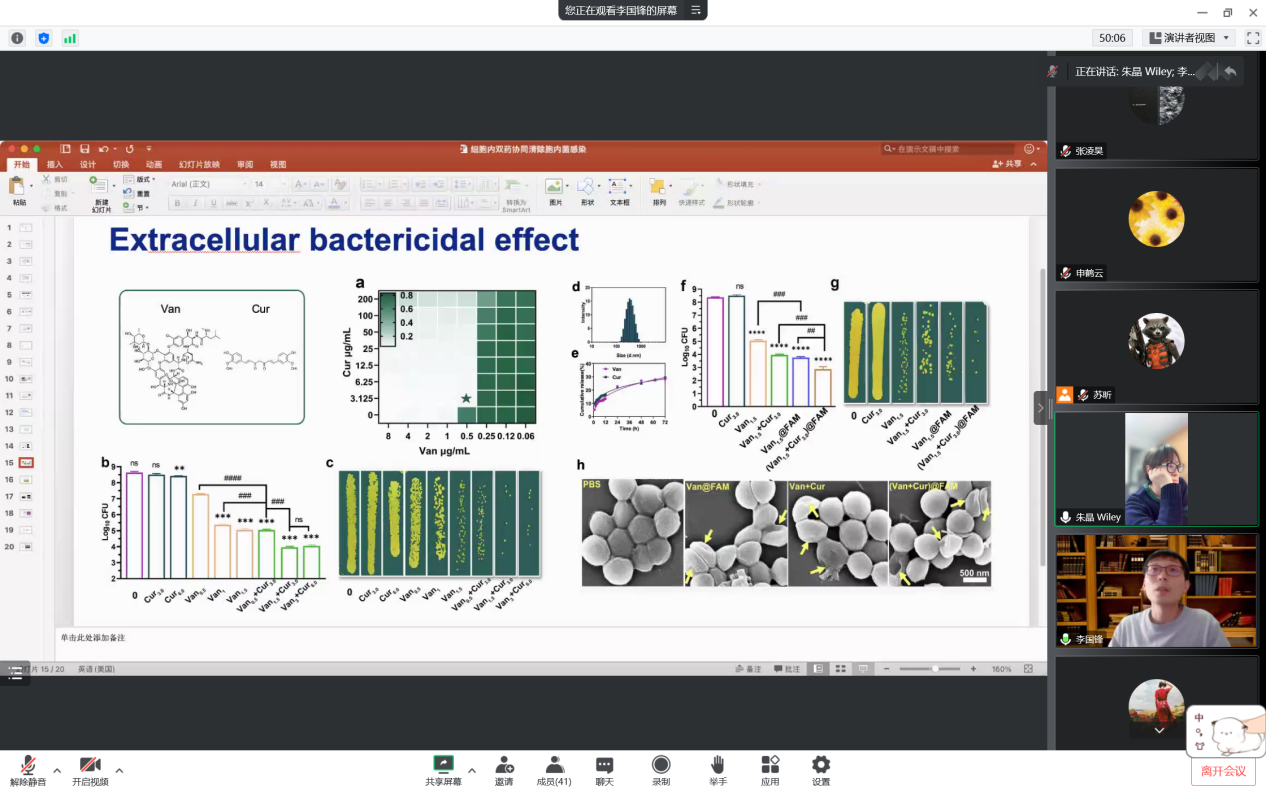The image size is (1266, 791).
Task: Select slide 15 thumbnail in slide panel
Action: 26,463
